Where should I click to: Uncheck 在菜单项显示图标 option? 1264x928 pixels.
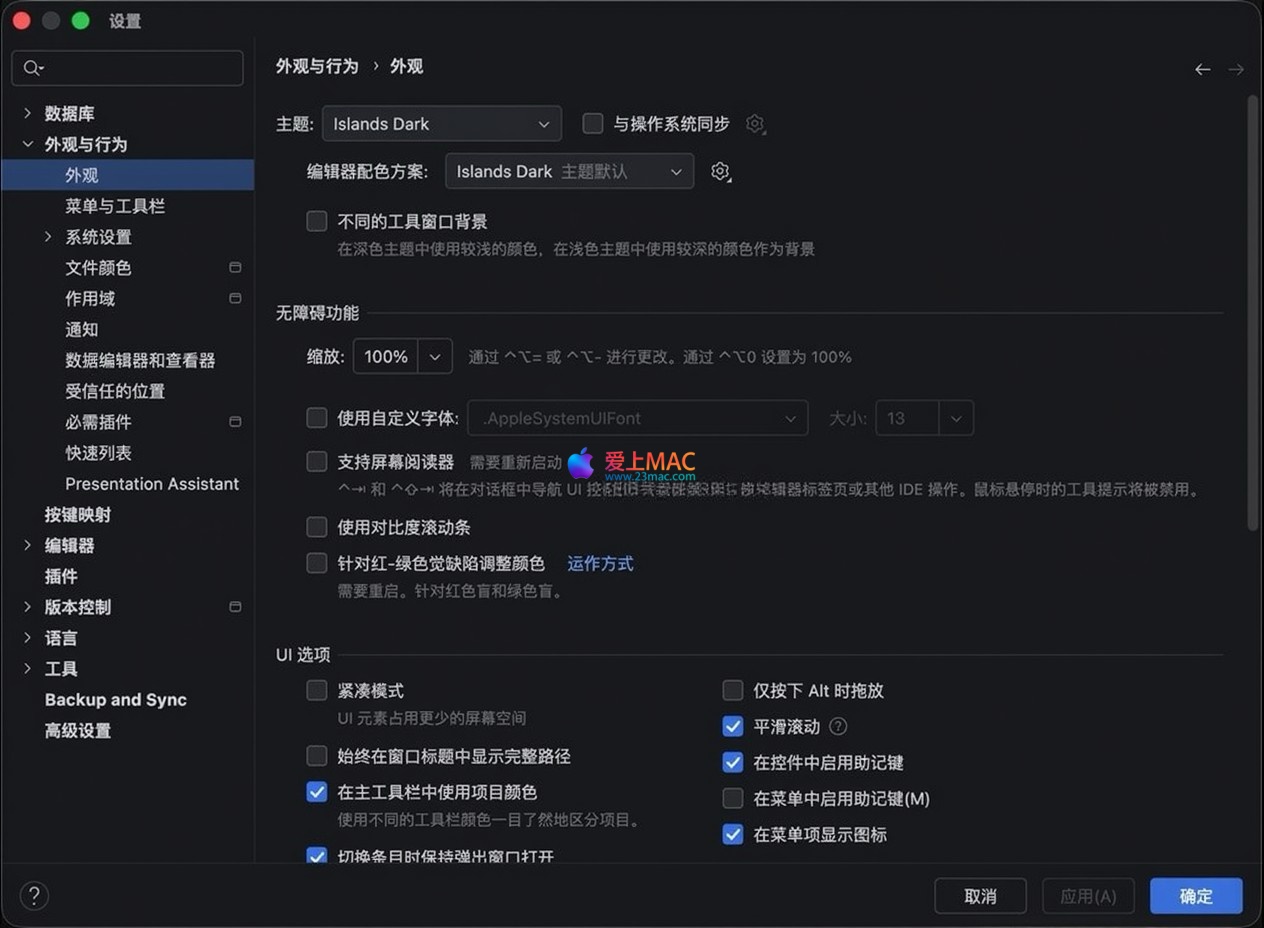click(x=733, y=835)
